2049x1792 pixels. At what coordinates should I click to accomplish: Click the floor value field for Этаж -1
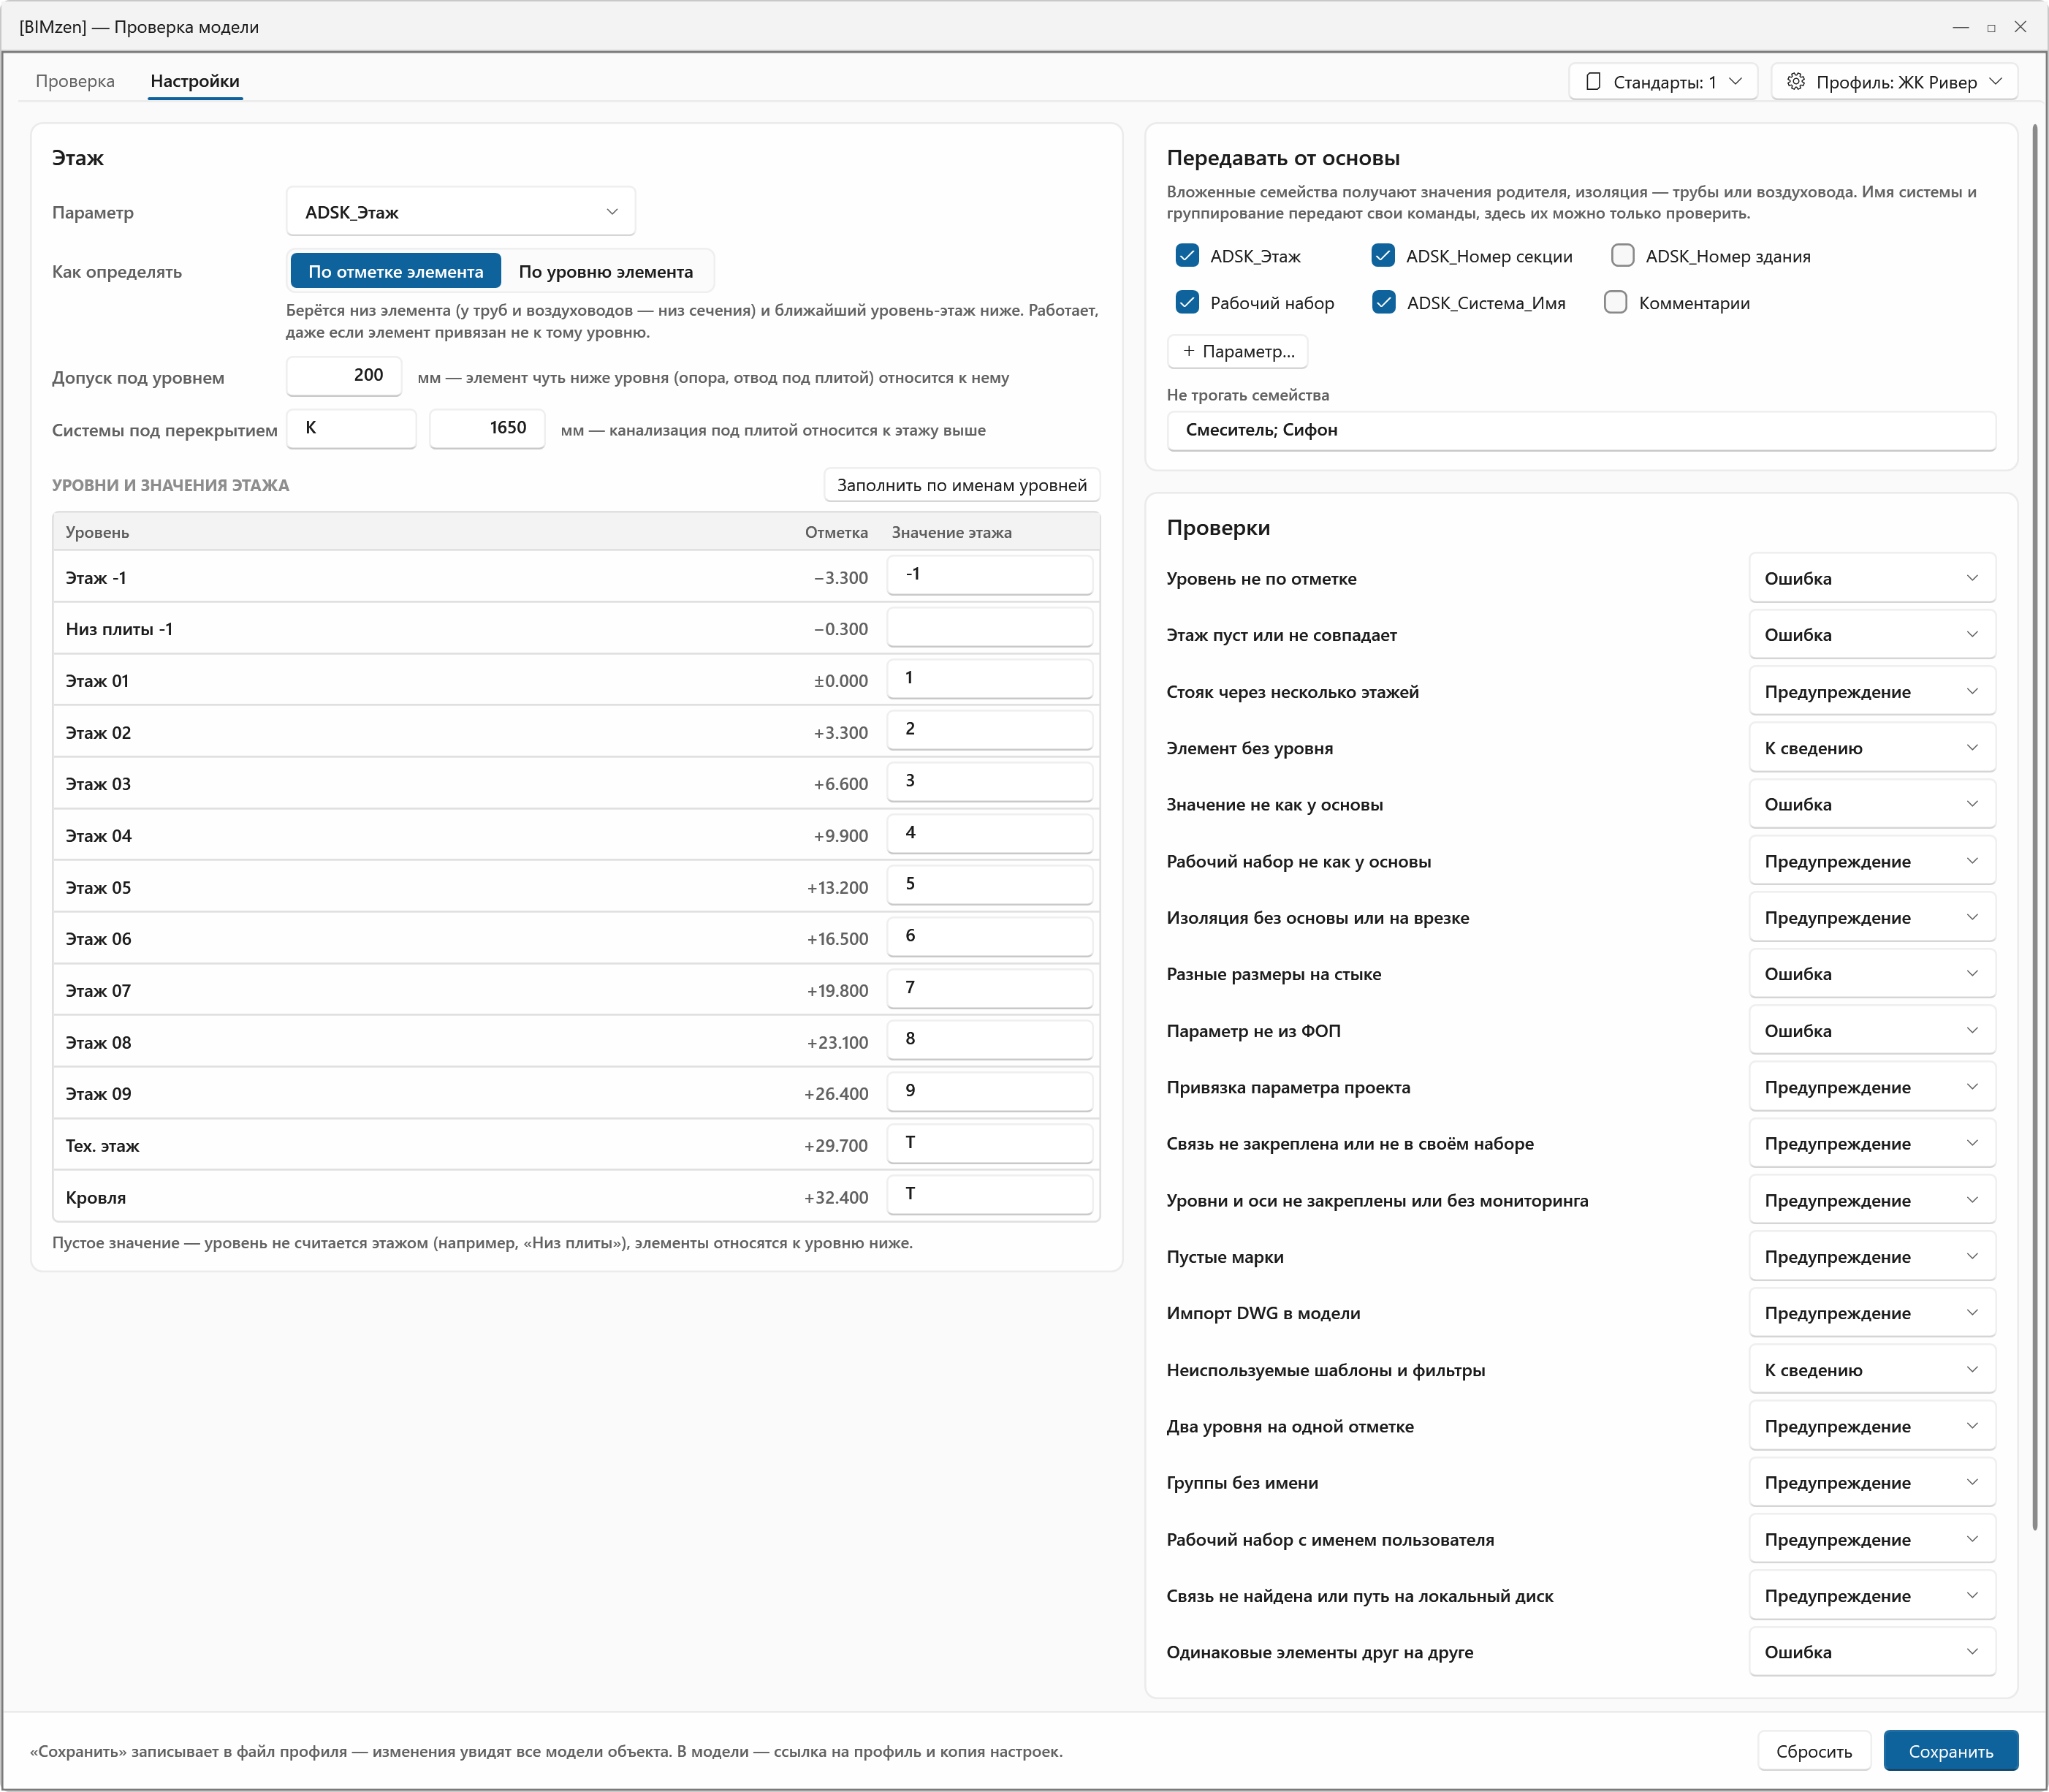[989, 575]
